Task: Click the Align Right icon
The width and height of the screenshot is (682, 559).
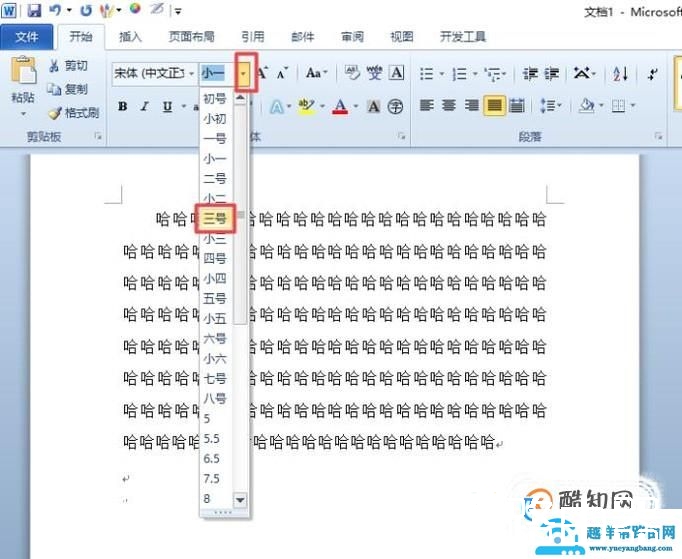Action: tap(471, 105)
